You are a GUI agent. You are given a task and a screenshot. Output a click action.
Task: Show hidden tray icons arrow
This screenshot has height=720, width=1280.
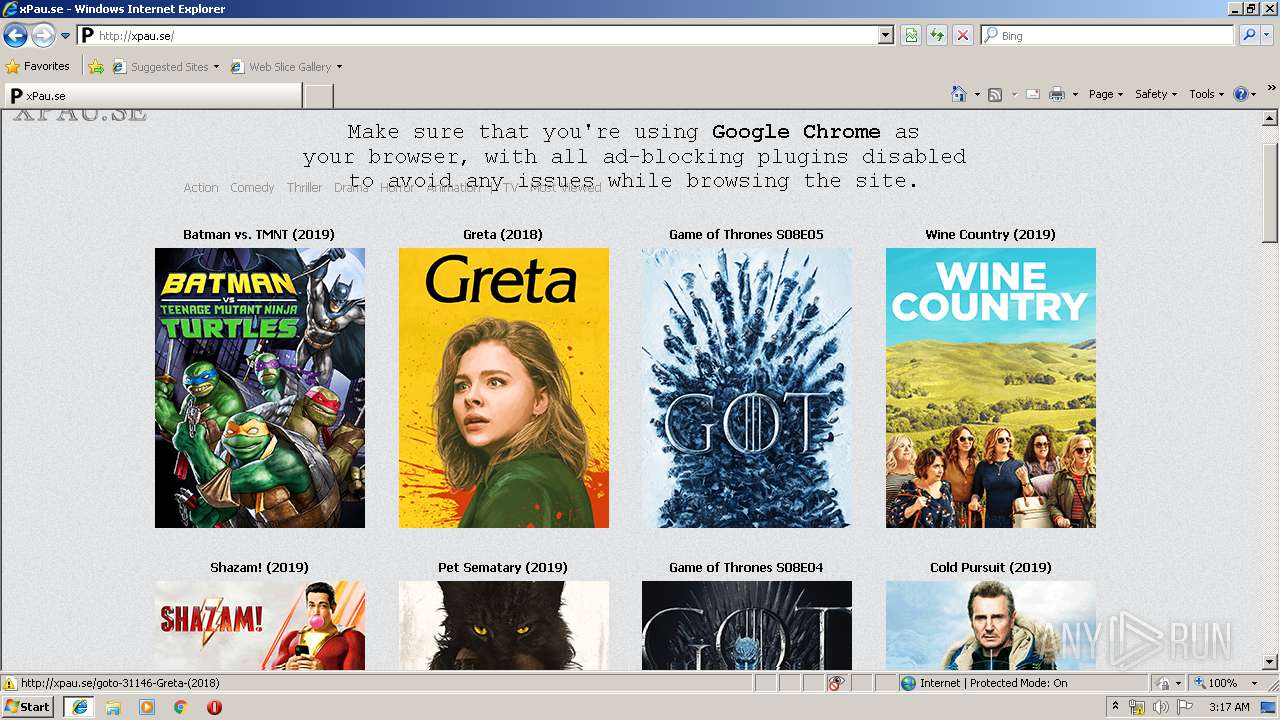pyautogui.click(x=1116, y=706)
